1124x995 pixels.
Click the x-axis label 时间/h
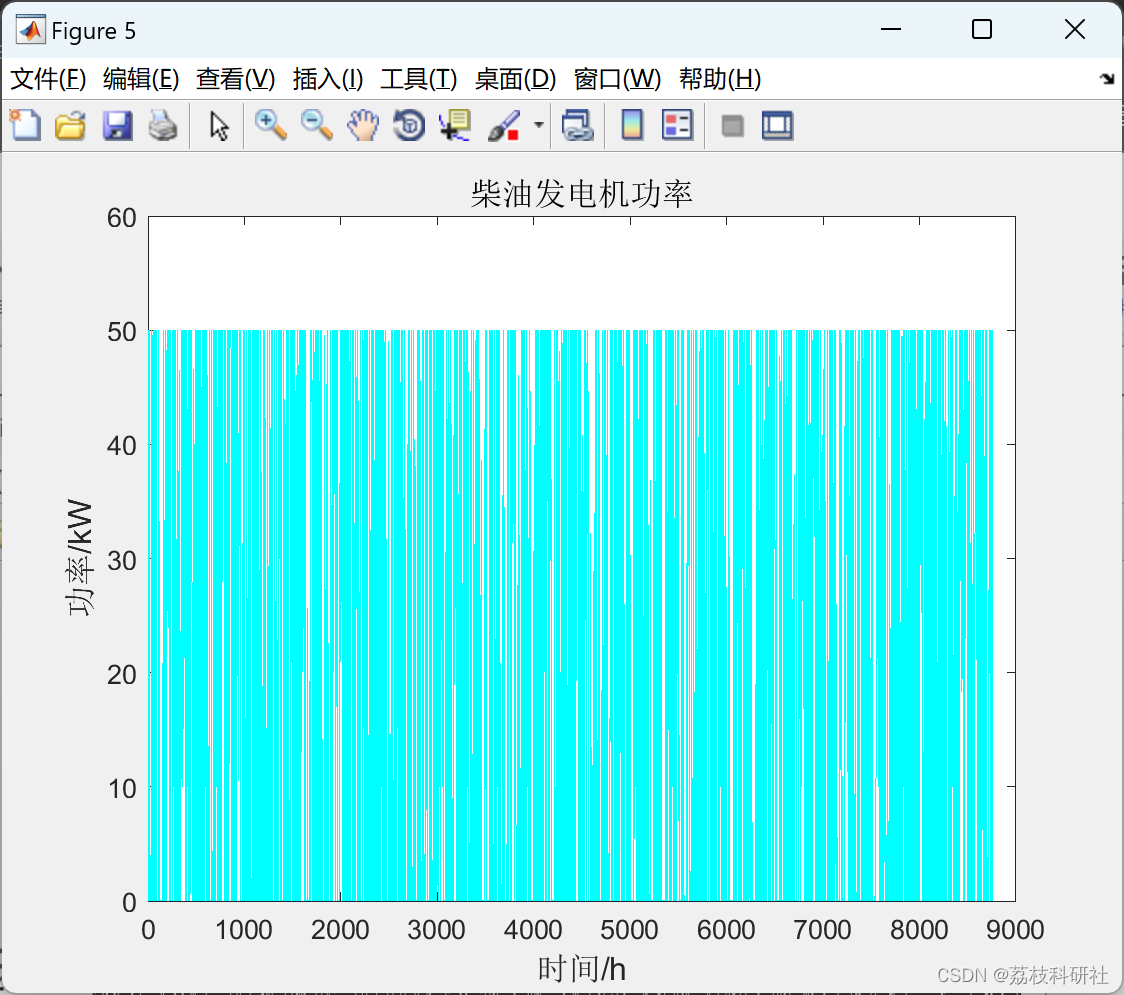point(581,968)
